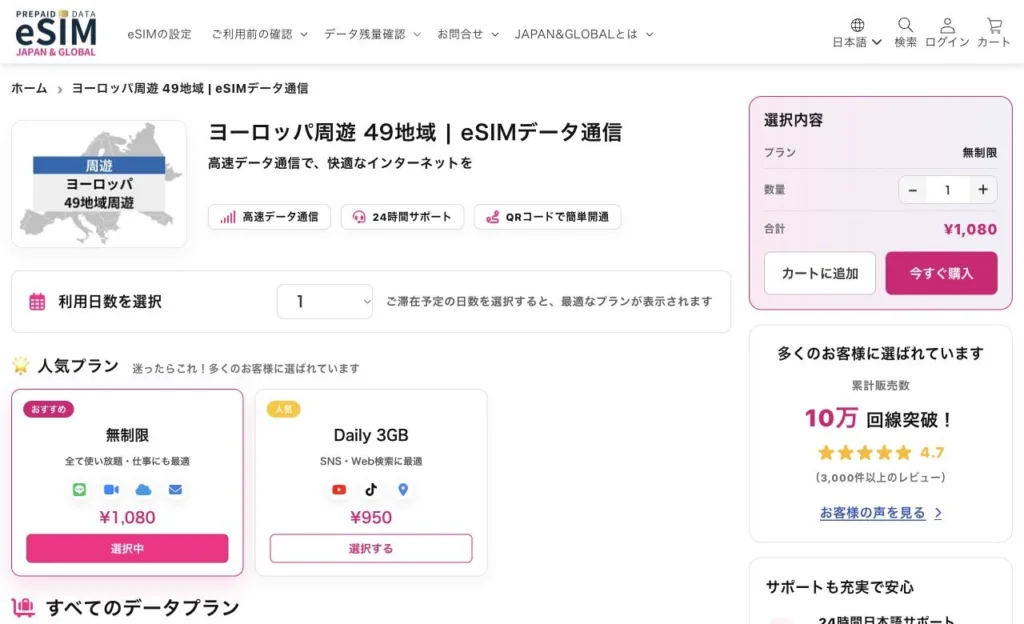Open the eSIMの設定 menu item

(159, 35)
